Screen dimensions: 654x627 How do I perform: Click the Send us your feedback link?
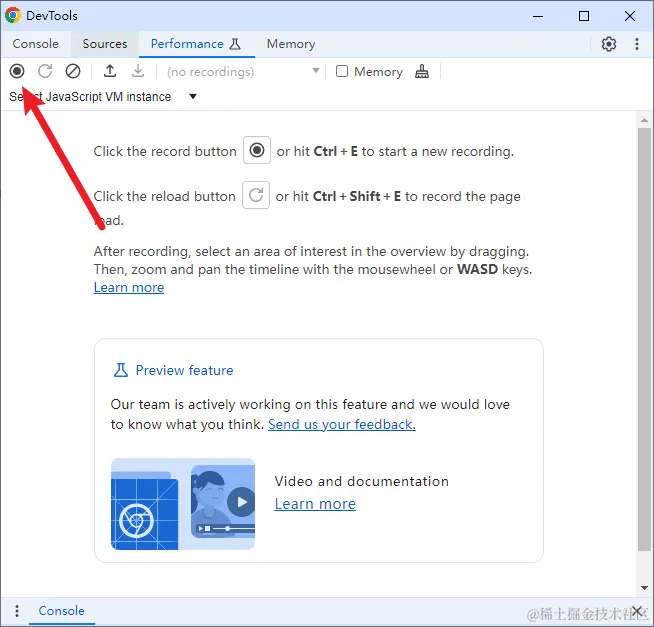[x=342, y=424]
